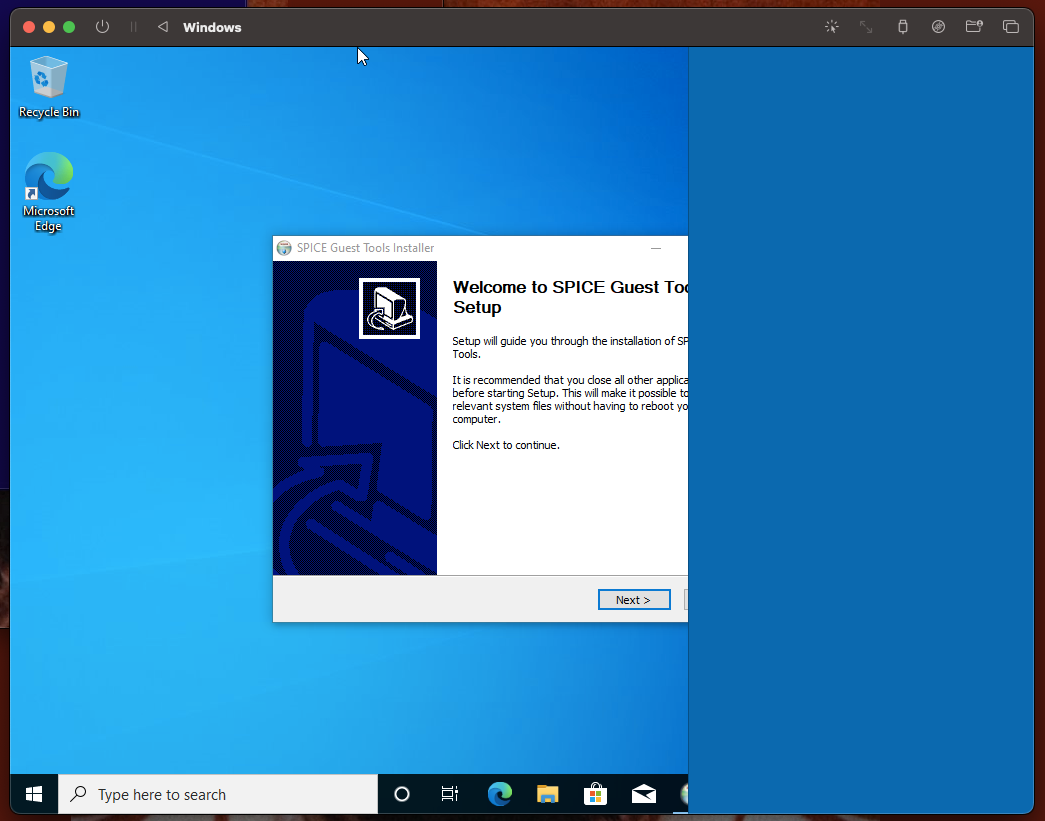Open the USB devices icon
The image size is (1045, 821).
(x=902, y=27)
